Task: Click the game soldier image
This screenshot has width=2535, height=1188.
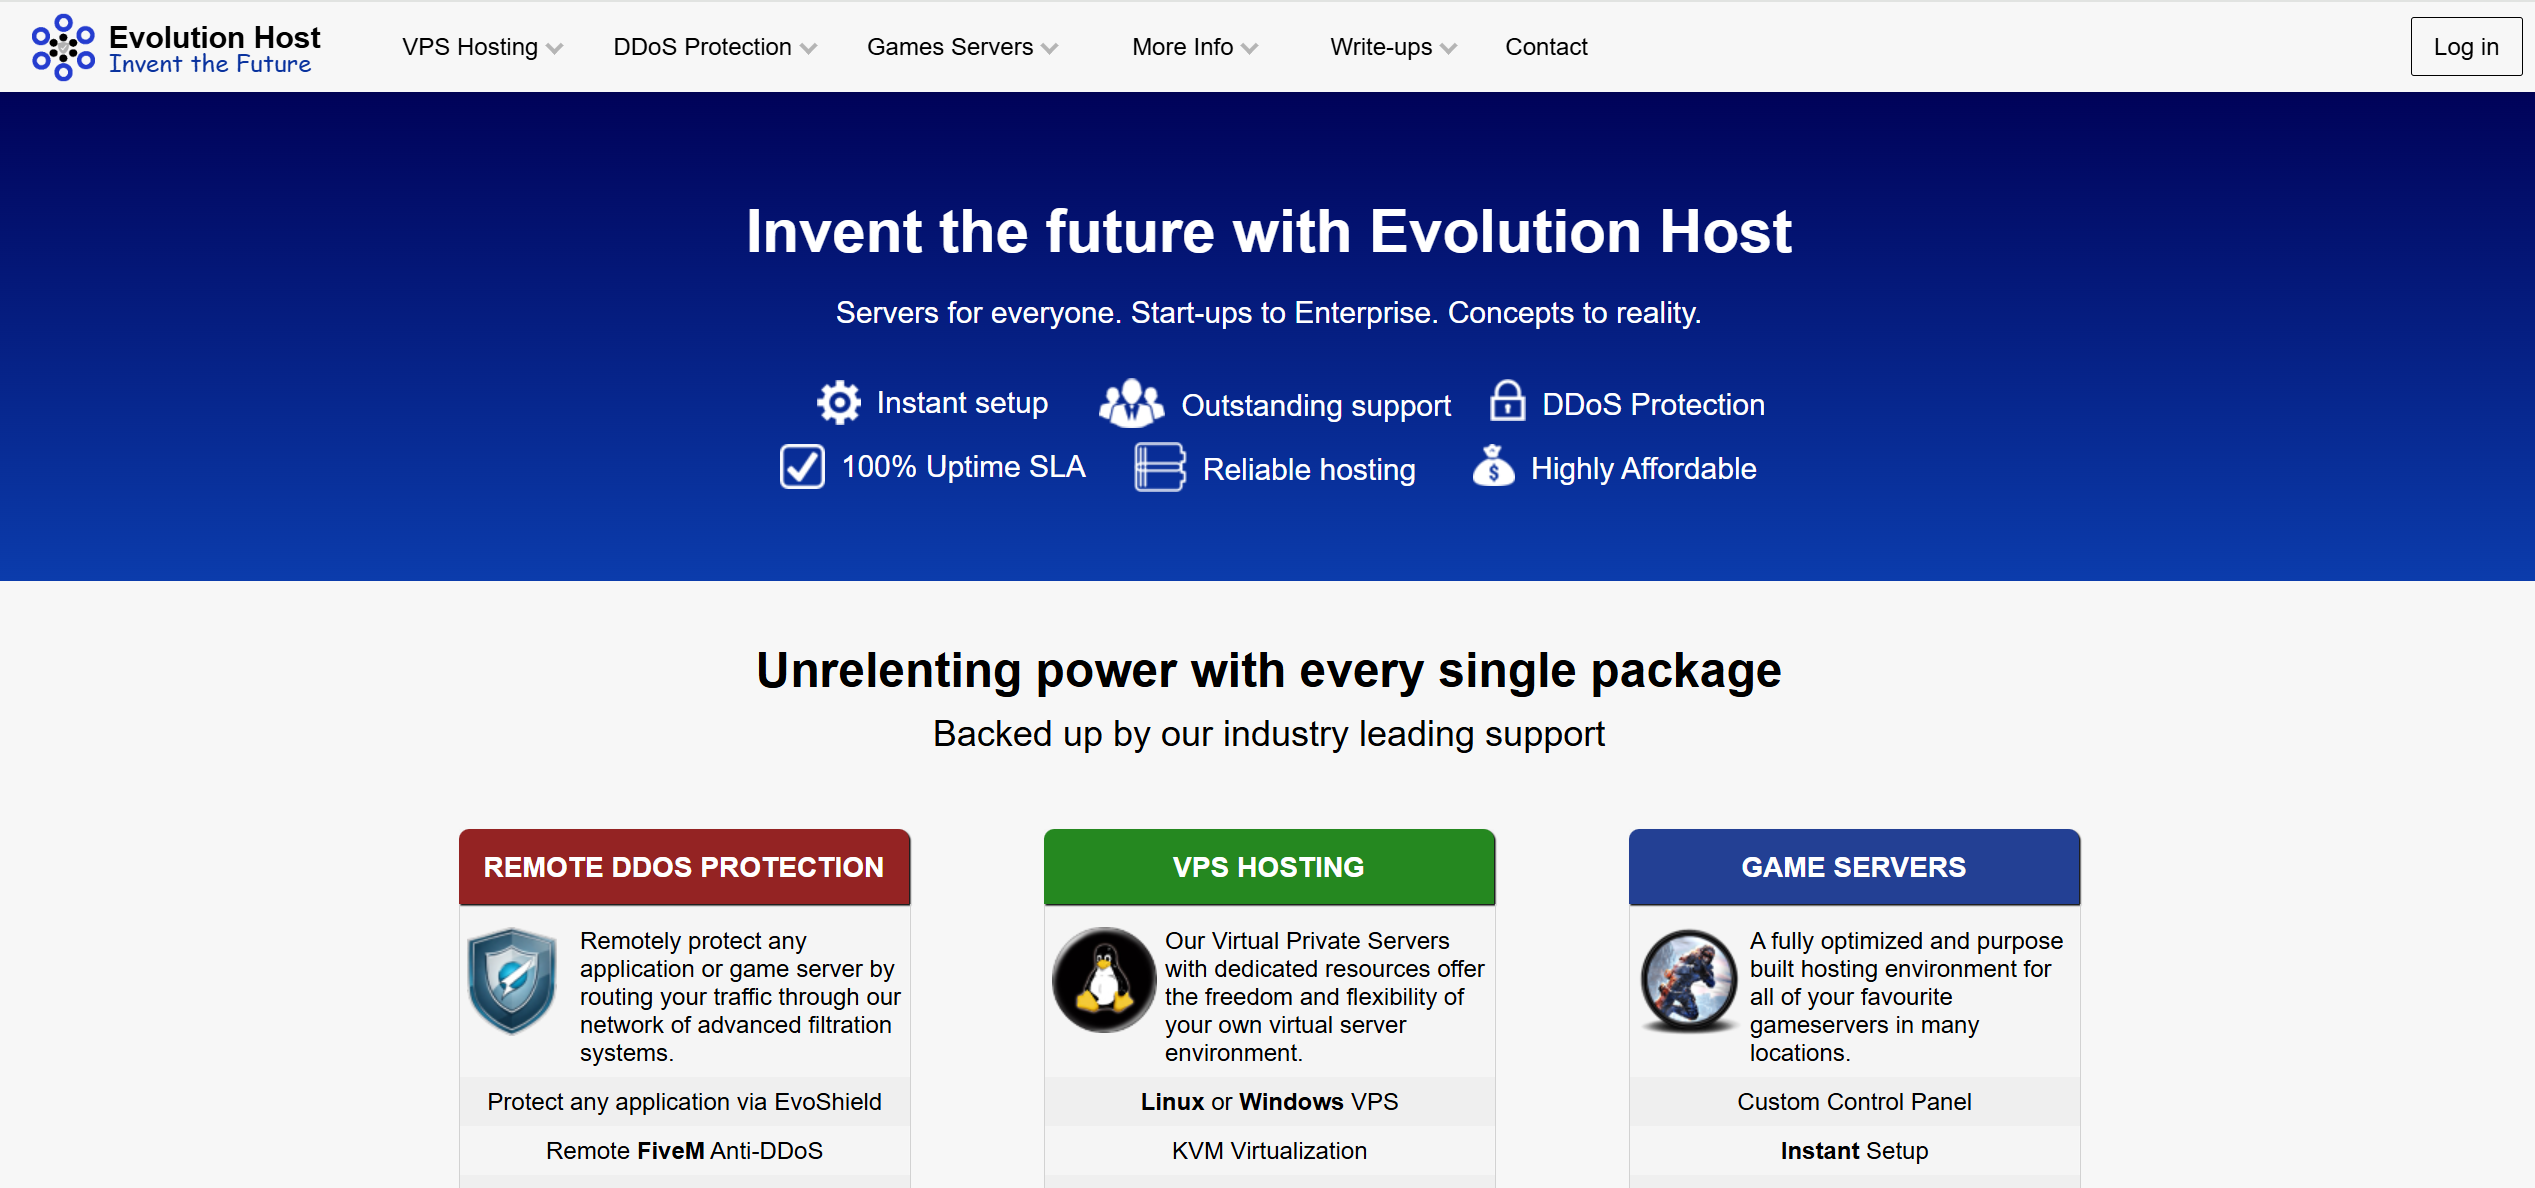Action: coord(1689,980)
